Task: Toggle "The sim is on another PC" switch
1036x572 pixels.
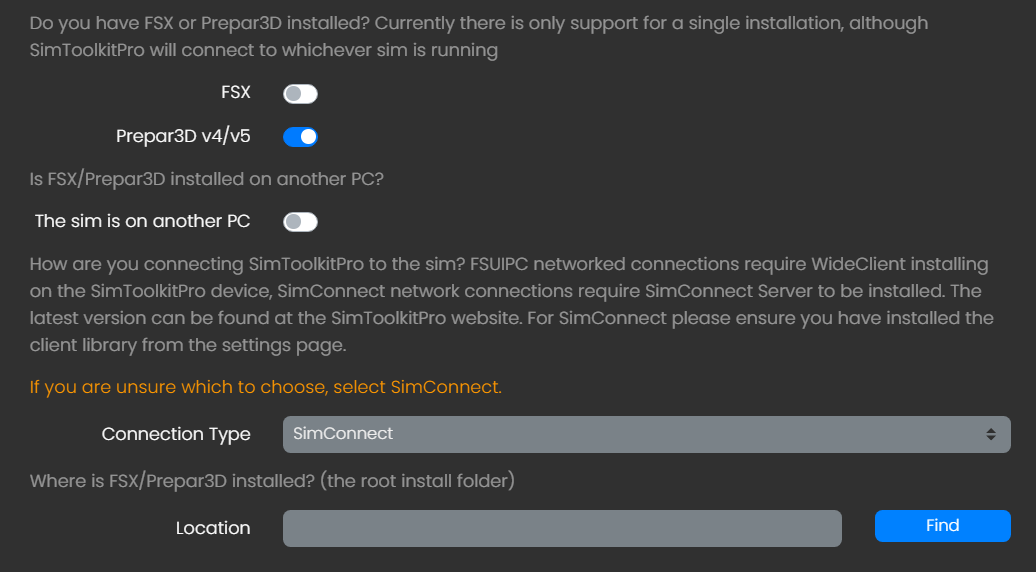Action: (x=300, y=222)
